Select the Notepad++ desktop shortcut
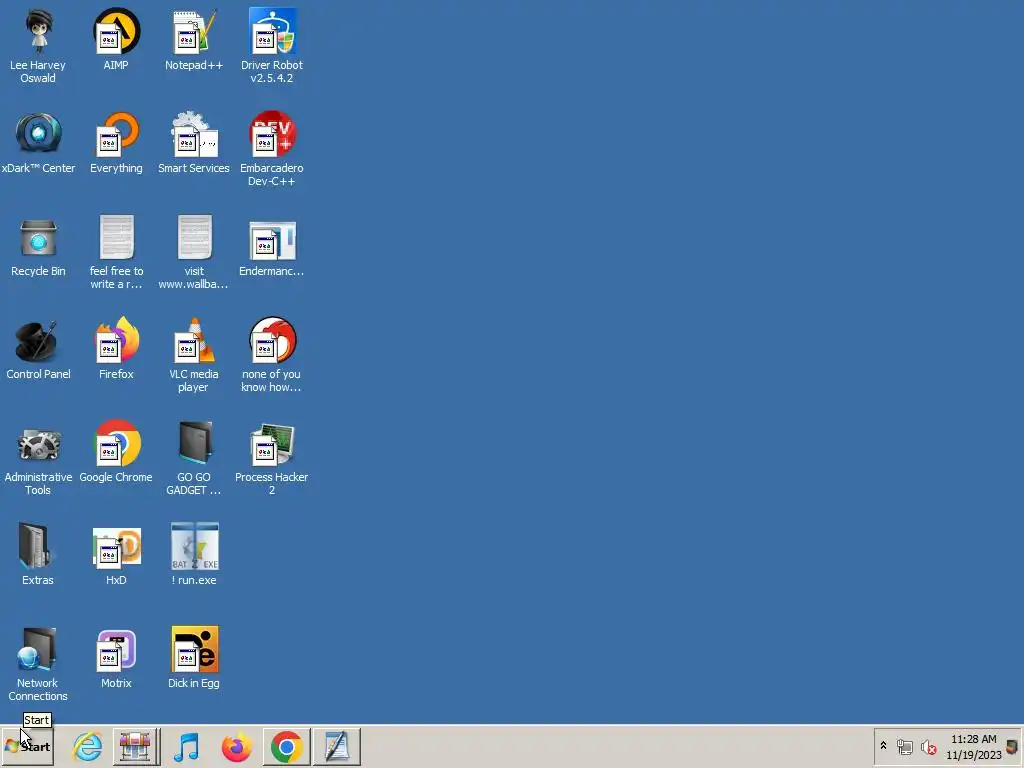1024x768 pixels. click(194, 39)
